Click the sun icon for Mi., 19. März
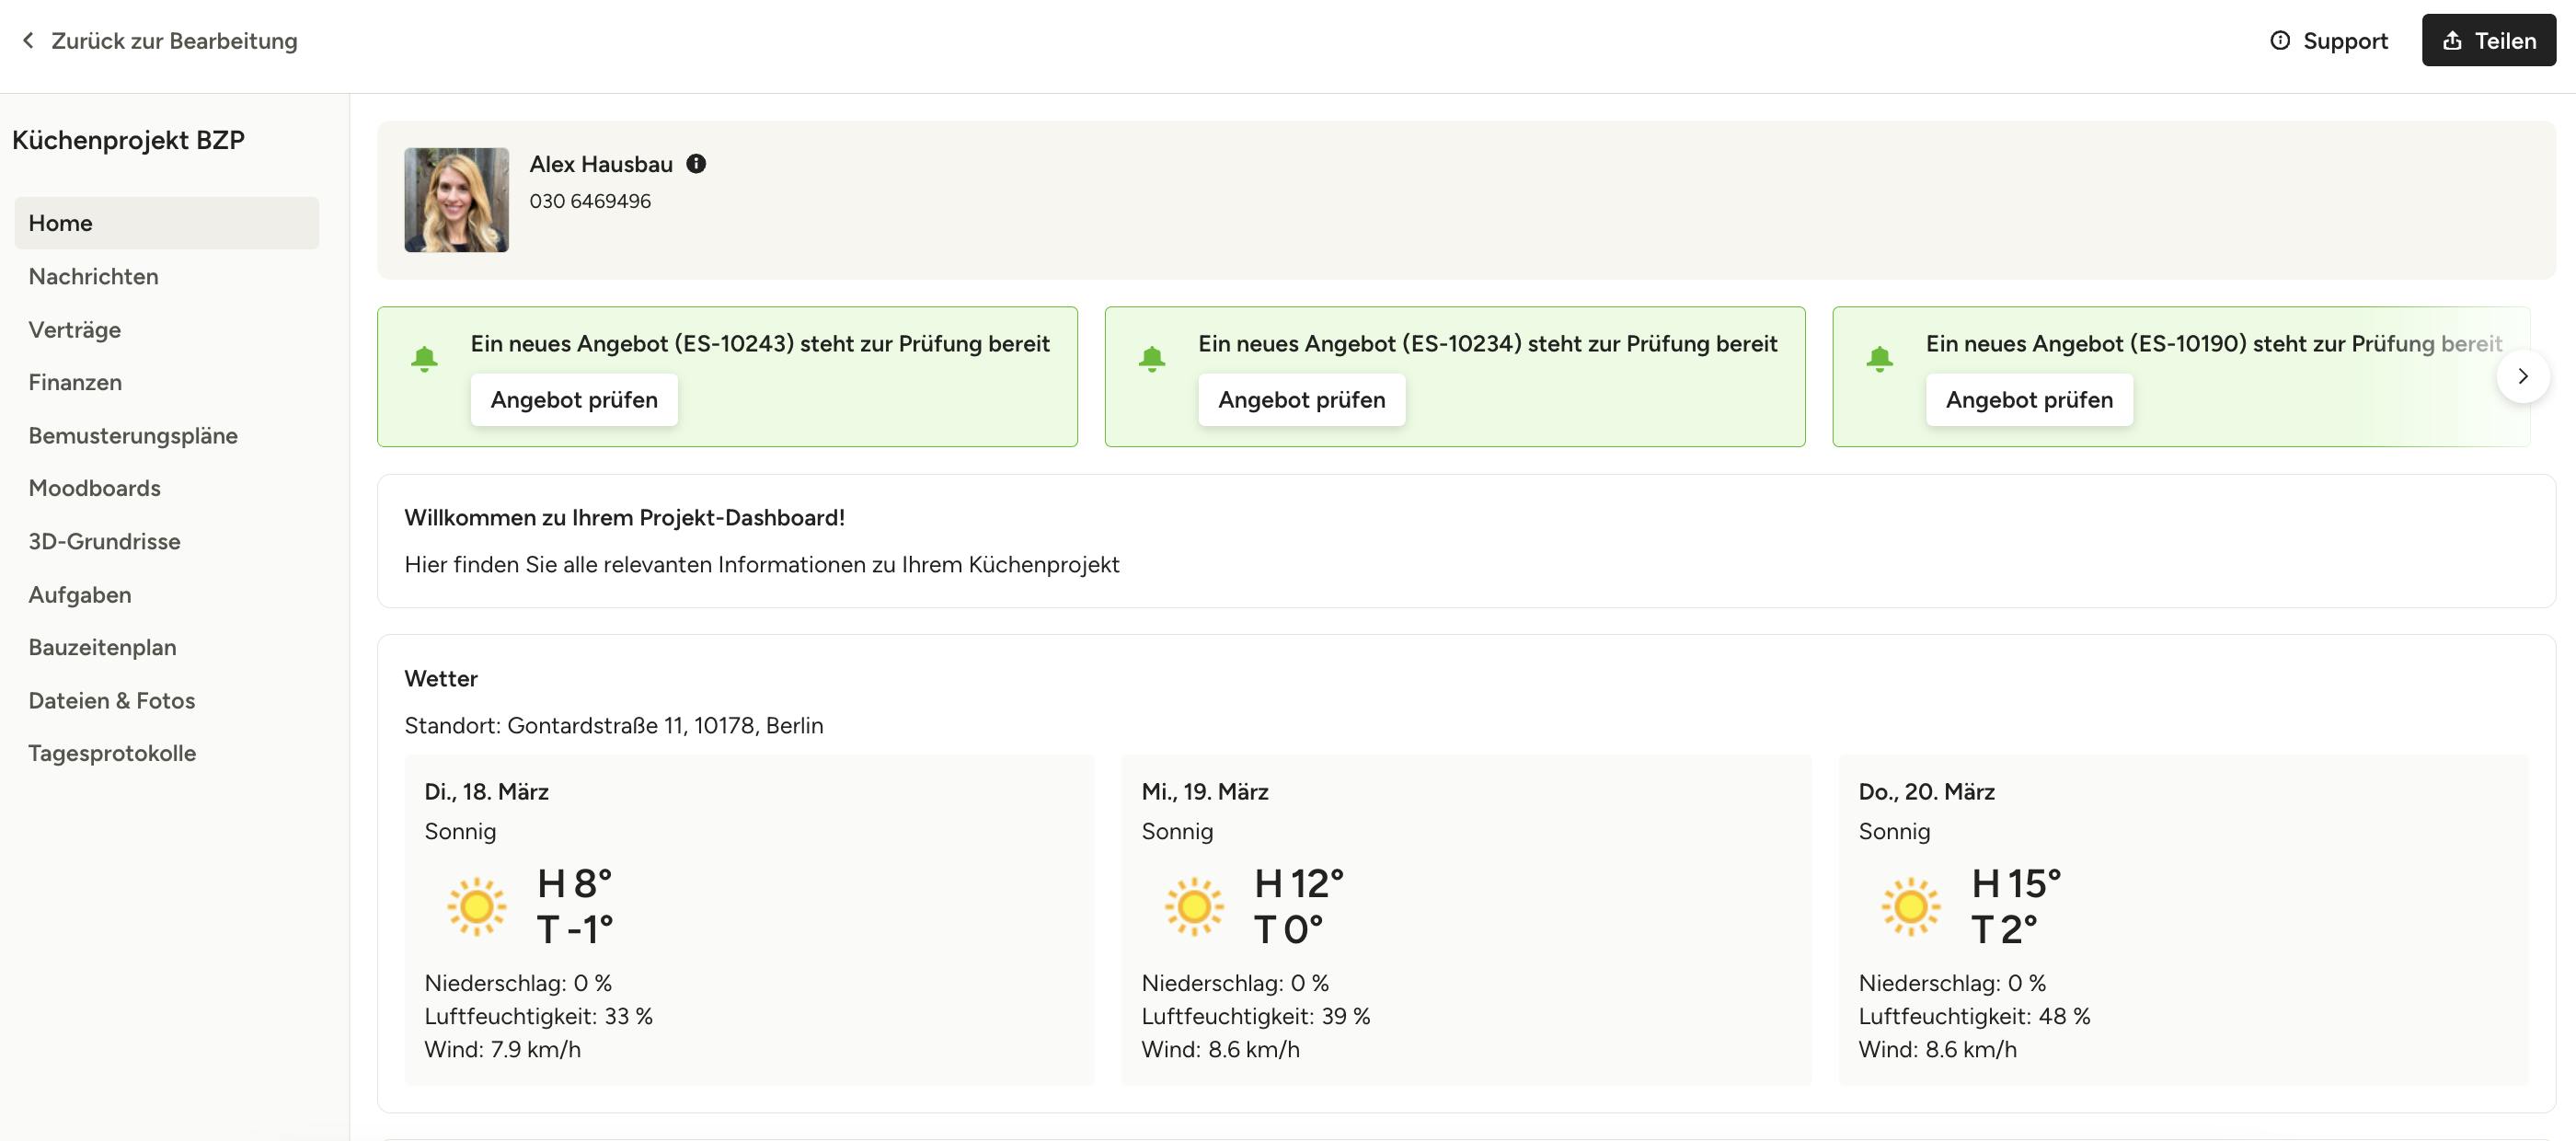The width and height of the screenshot is (2576, 1141). 1193,906
